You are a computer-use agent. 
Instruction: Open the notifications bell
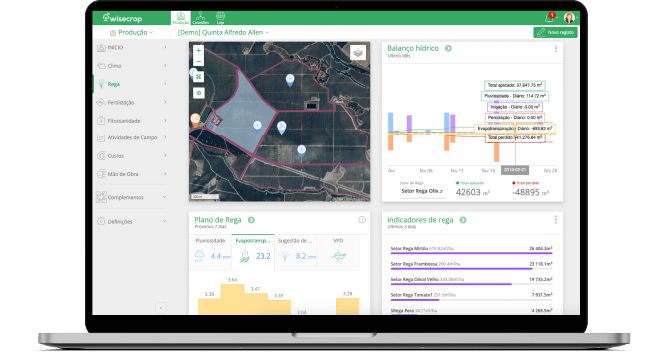pos(550,17)
